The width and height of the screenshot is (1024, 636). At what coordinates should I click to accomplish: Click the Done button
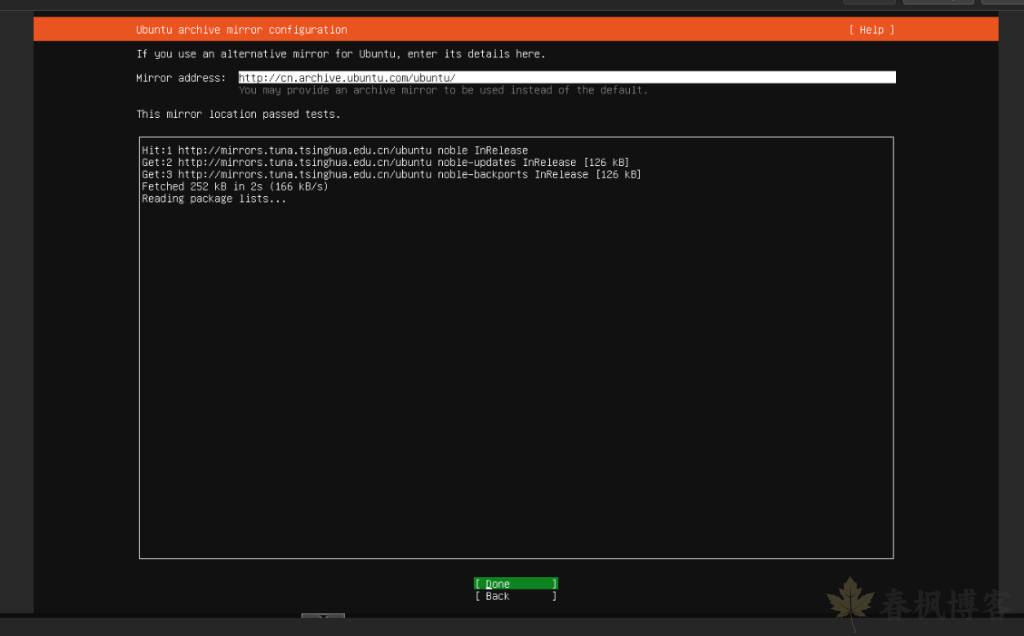click(515, 584)
